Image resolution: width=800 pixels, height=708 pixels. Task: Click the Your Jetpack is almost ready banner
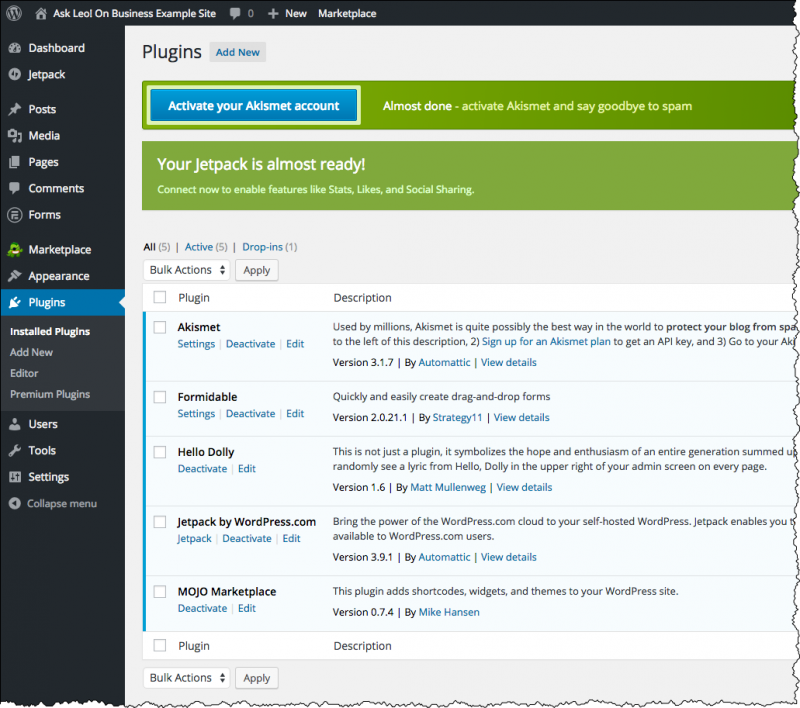pos(469,176)
